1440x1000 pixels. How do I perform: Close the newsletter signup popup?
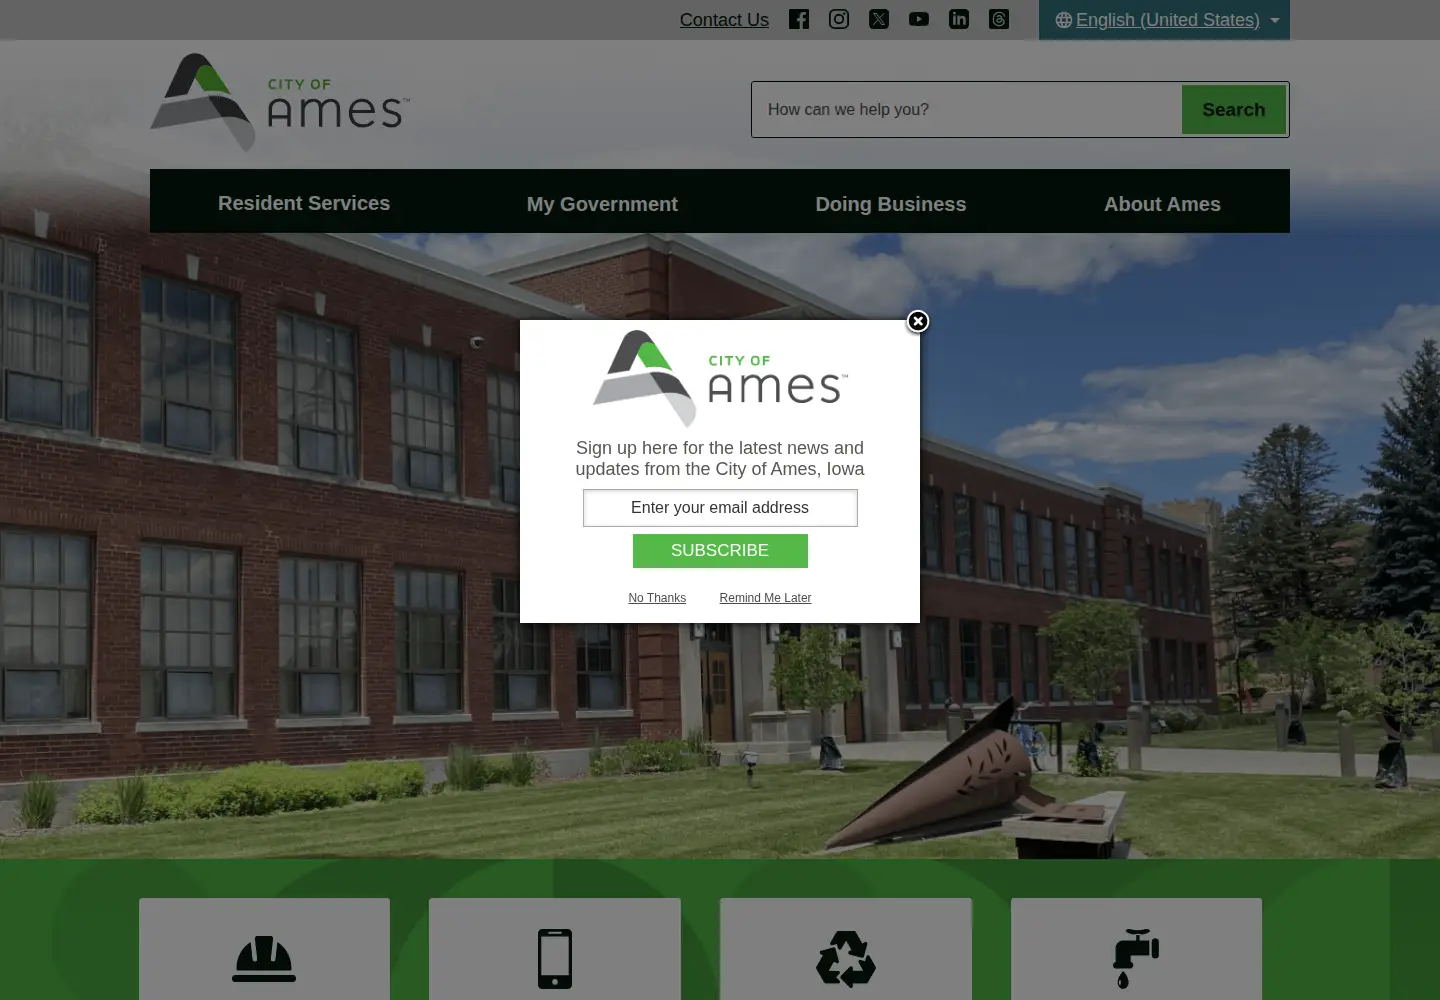point(918,321)
